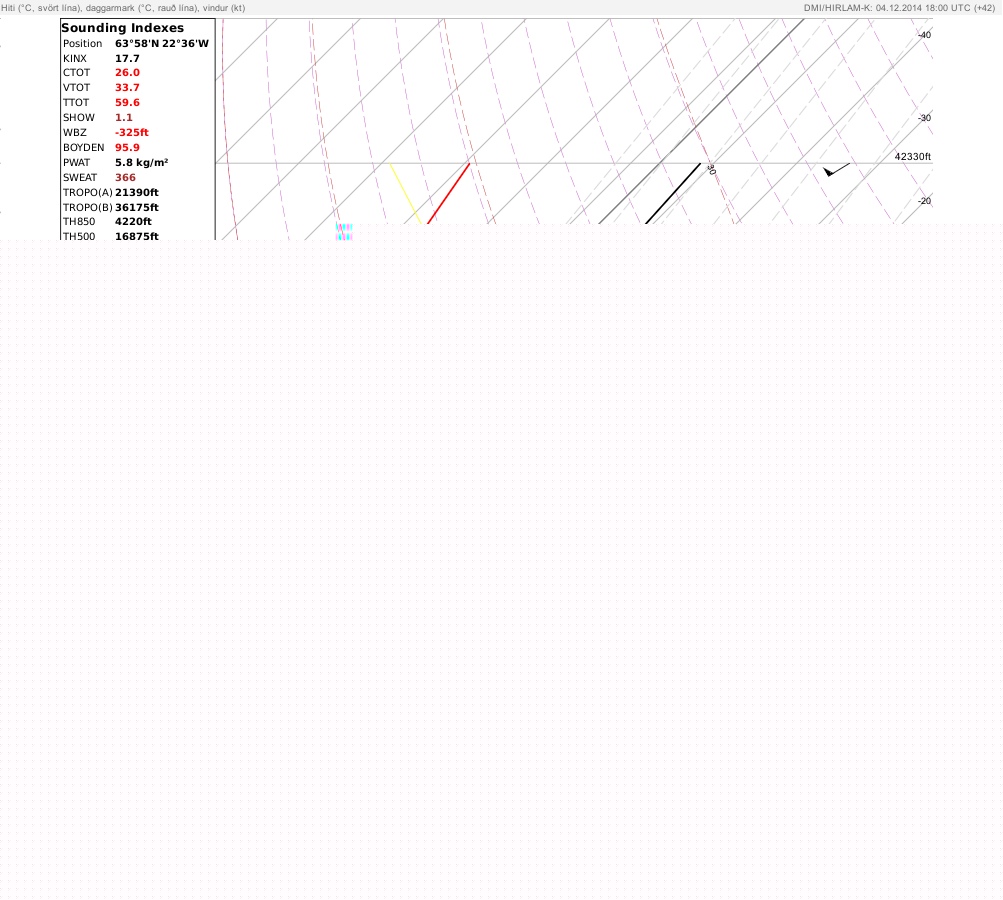The height and width of the screenshot is (900, 1003).
Task: Click the PWAT value 5.8 kg/m²
Action: (141, 162)
